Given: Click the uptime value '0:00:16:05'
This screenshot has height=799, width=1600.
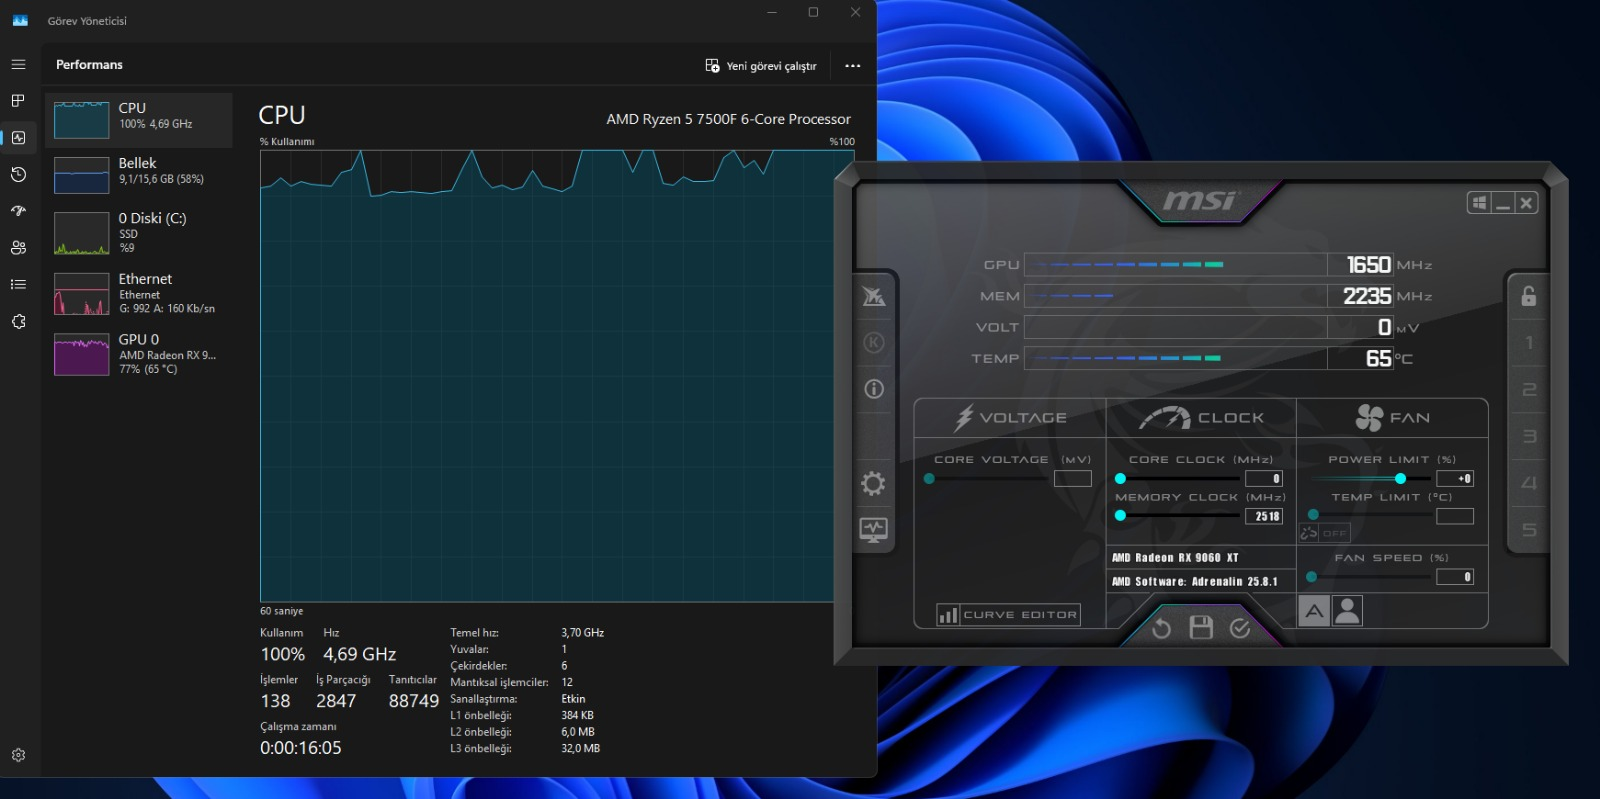Looking at the screenshot, I should point(301,748).
